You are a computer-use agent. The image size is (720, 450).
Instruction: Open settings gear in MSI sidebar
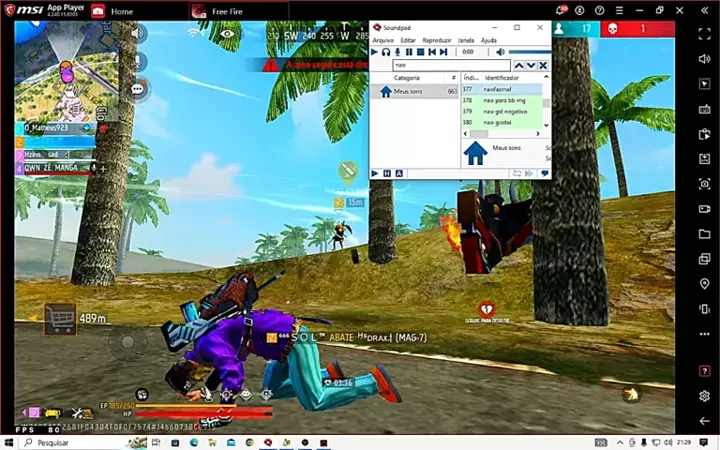coord(704,396)
